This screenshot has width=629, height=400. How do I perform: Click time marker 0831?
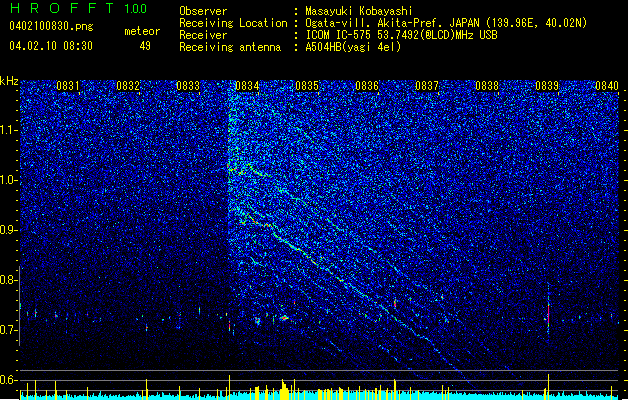click(x=67, y=86)
